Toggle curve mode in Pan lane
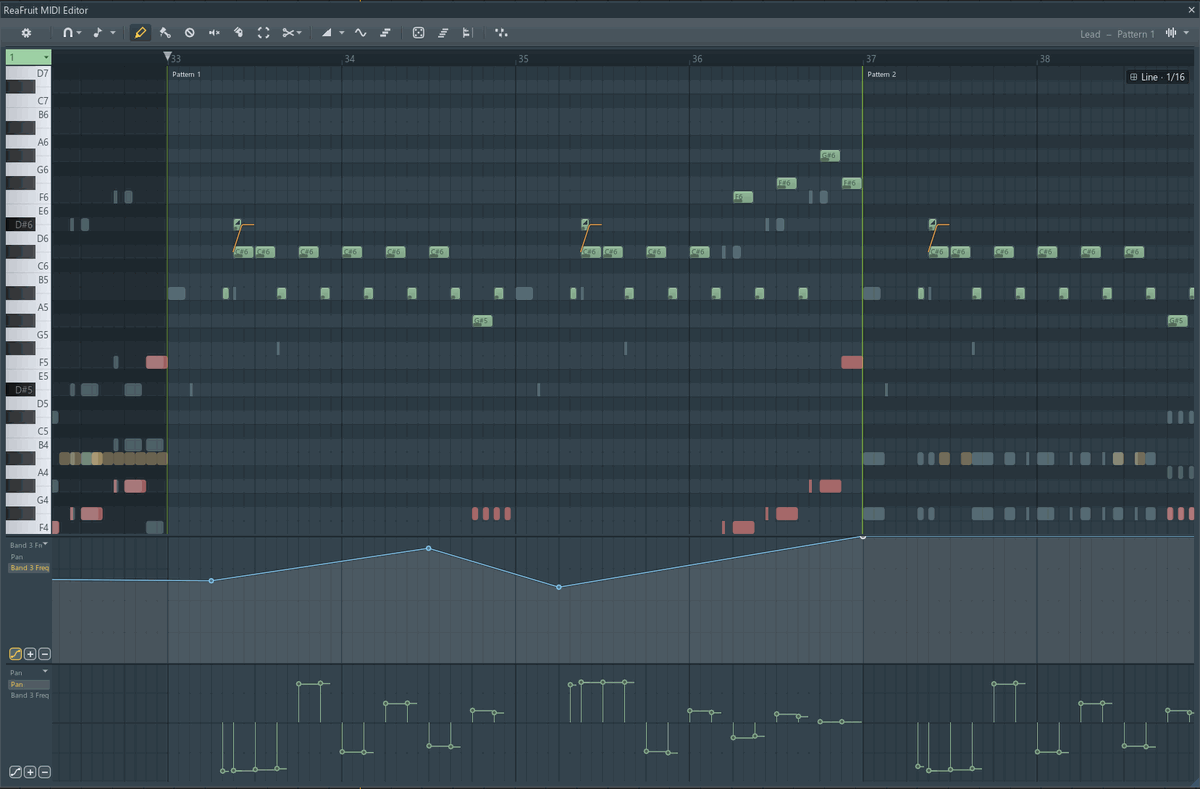 [15, 772]
